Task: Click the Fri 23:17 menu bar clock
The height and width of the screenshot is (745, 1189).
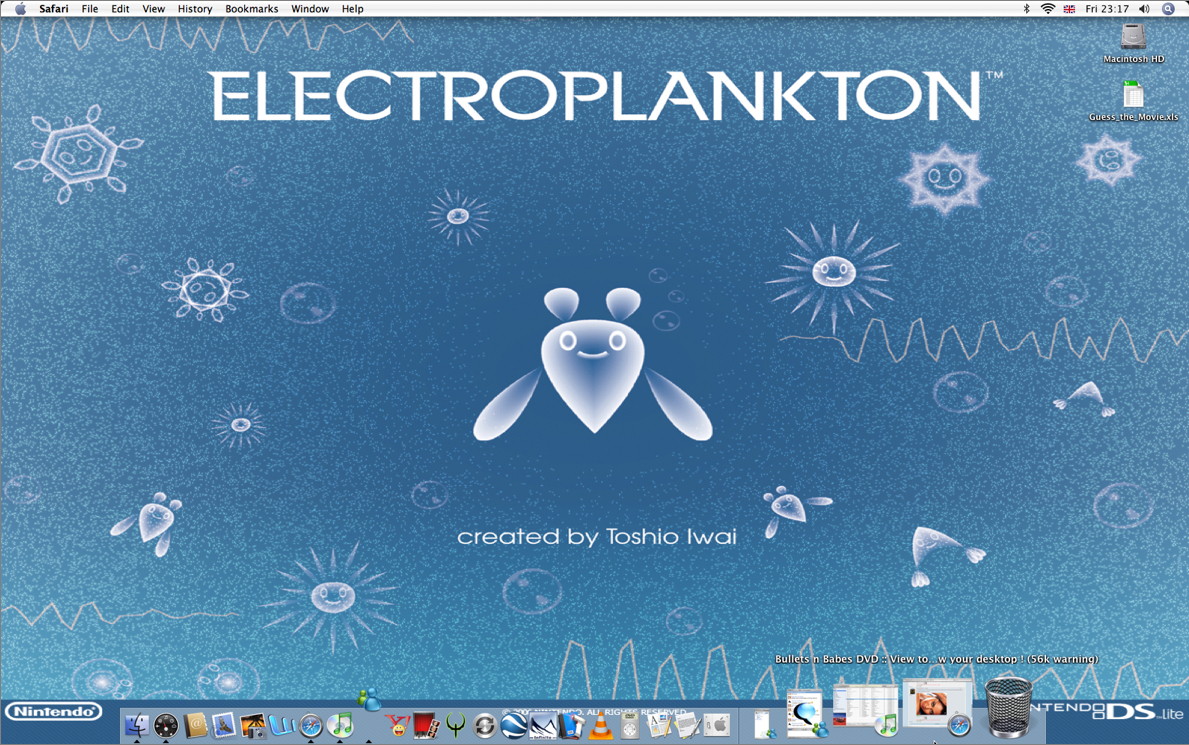Action: coord(1107,9)
